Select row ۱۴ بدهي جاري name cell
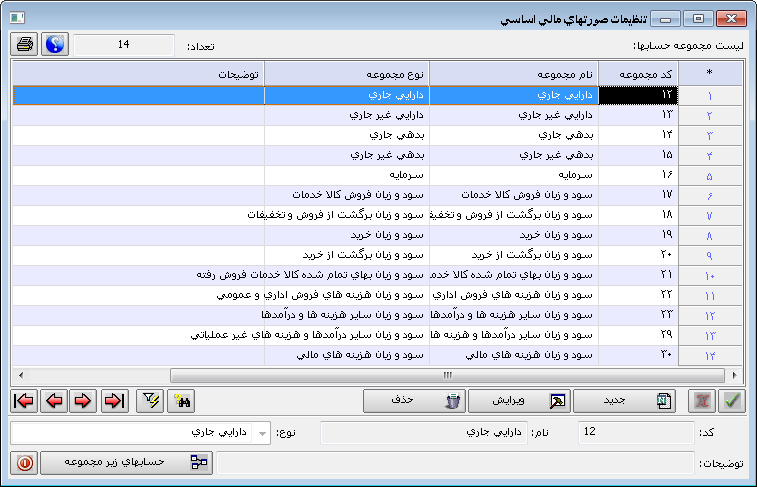 (514, 135)
